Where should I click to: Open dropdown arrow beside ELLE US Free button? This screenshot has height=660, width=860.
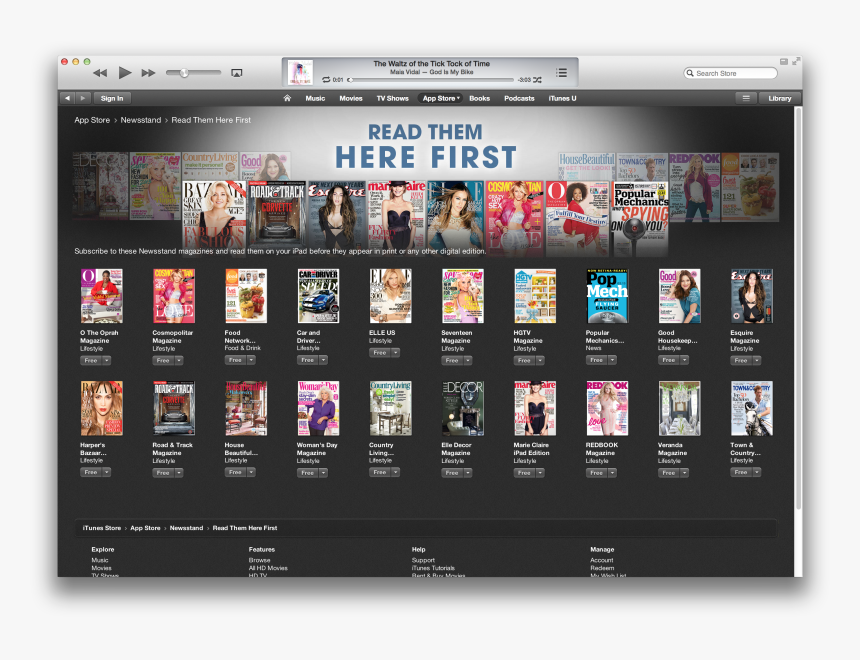(x=395, y=352)
